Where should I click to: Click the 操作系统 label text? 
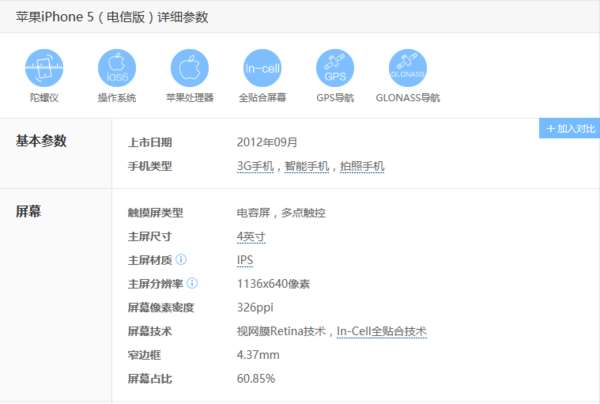pyautogui.click(x=117, y=98)
